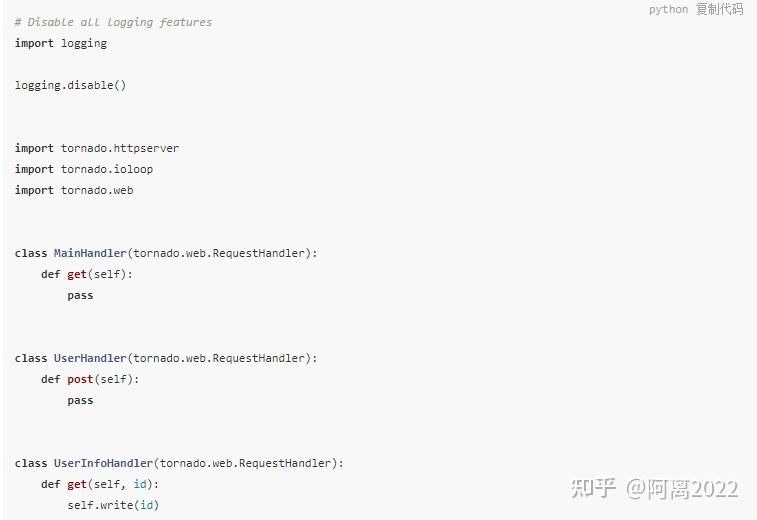Click the @阿离2022 watermark text
This screenshot has width=757, height=520.
point(682,489)
